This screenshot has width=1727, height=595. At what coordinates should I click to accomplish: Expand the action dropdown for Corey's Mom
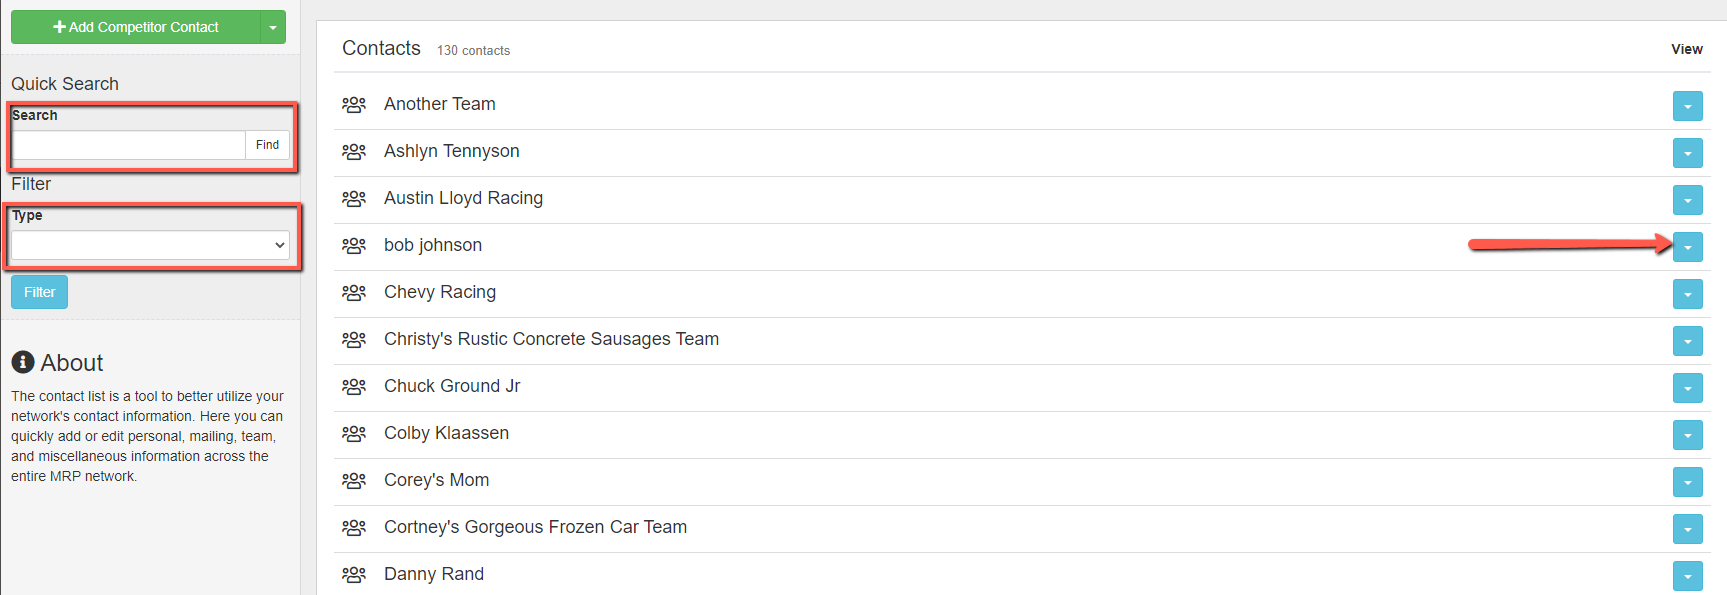pyautogui.click(x=1687, y=482)
